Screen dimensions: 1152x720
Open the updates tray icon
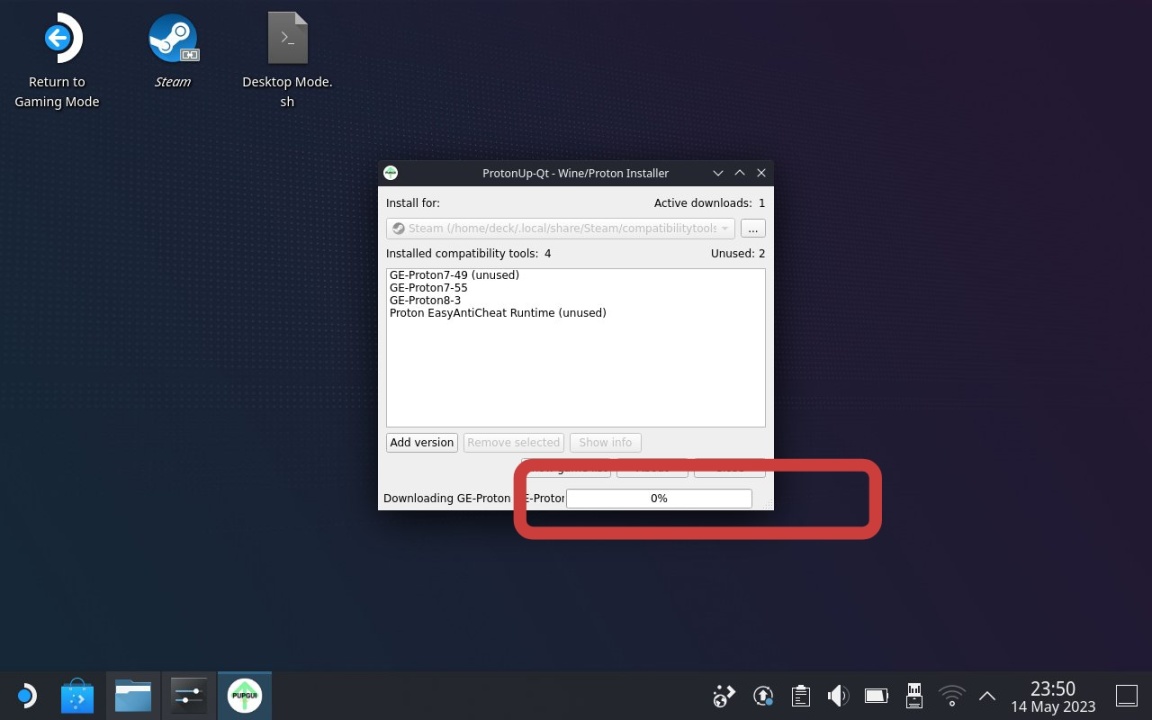pos(763,696)
